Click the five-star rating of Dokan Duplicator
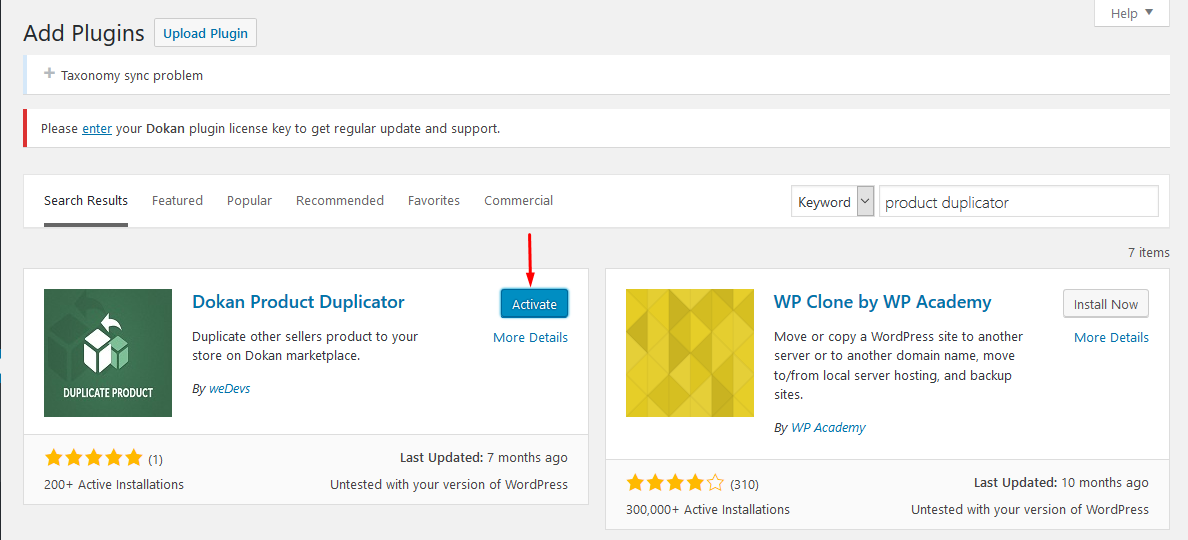The image size is (1188, 540). [x=93, y=458]
